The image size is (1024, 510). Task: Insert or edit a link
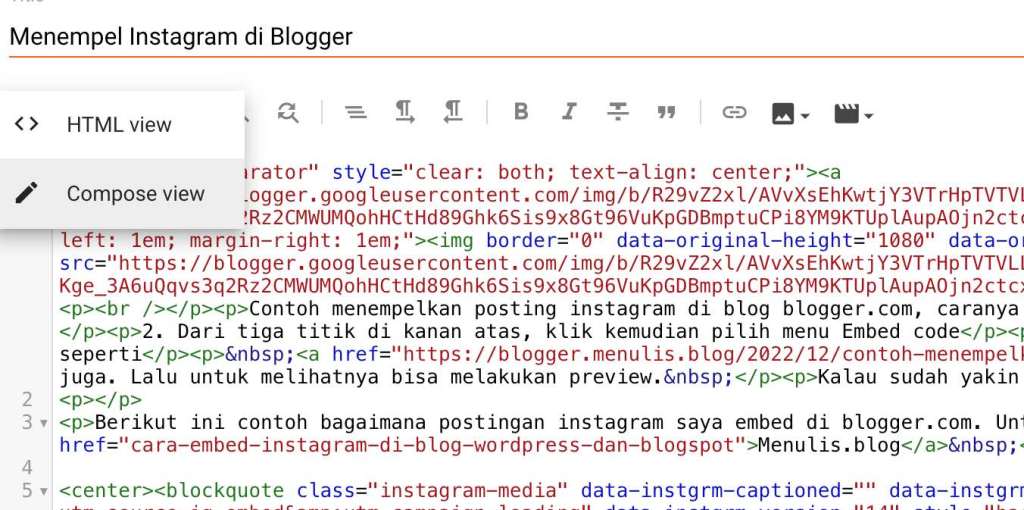point(734,112)
